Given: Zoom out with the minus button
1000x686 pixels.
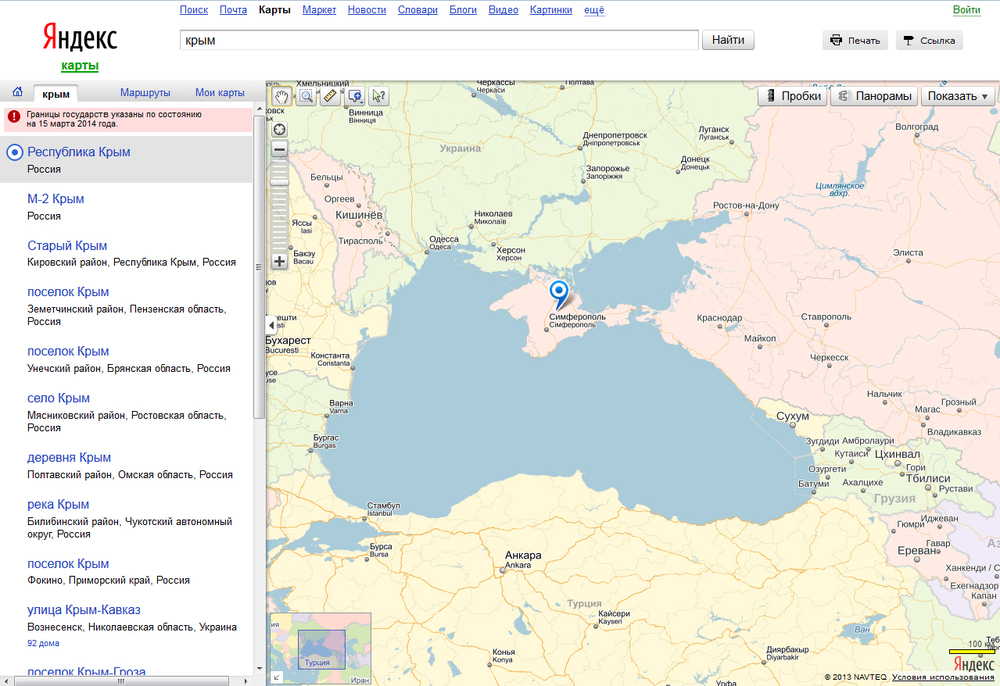Looking at the screenshot, I should [x=279, y=150].
